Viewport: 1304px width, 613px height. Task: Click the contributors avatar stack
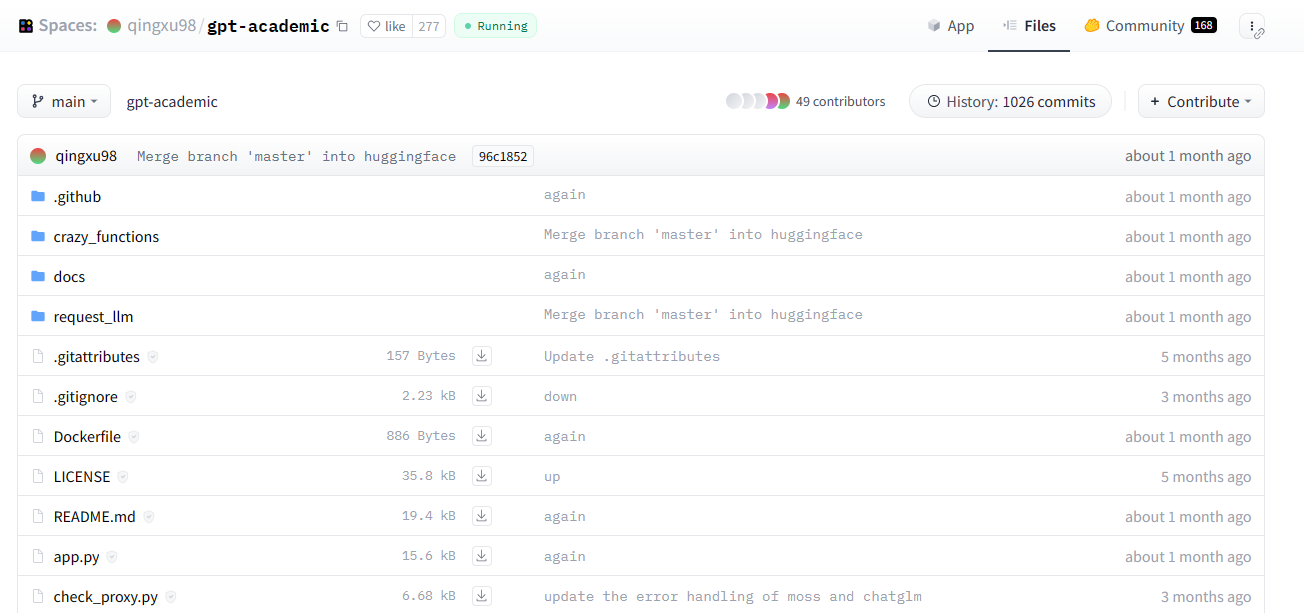point(758,100)
